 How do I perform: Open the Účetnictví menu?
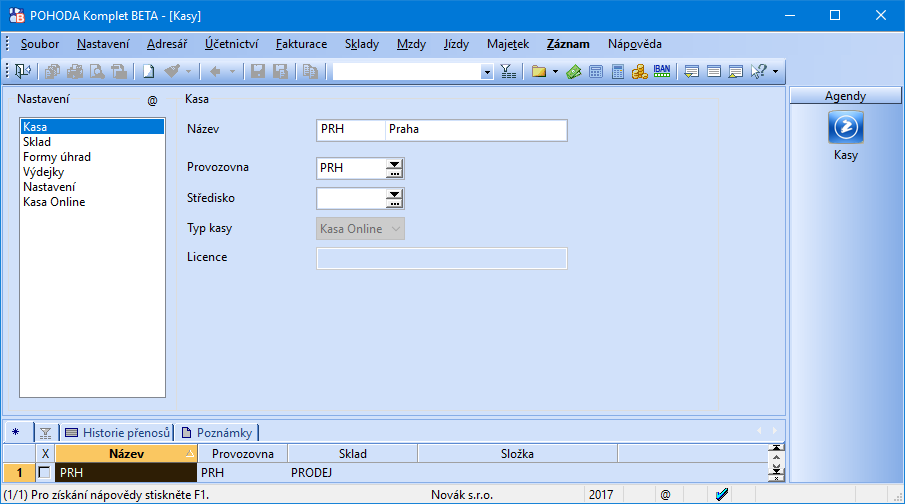click(231, 44)
